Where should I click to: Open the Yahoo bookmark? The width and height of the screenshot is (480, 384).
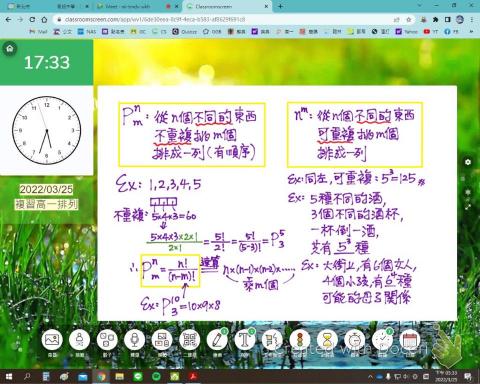[406, 31]
